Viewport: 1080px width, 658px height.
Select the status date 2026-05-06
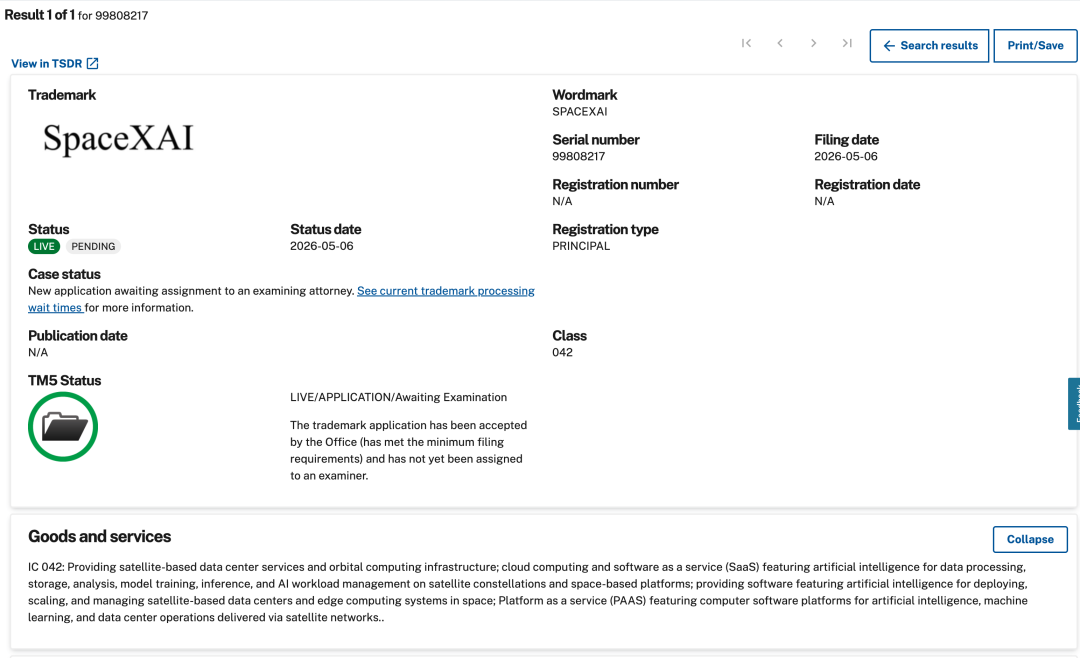(x=322, y=246)
